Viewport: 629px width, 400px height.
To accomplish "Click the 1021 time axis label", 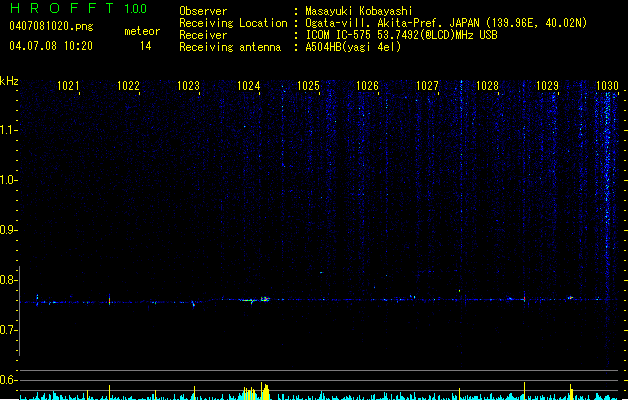I will (x=68, y=85).
